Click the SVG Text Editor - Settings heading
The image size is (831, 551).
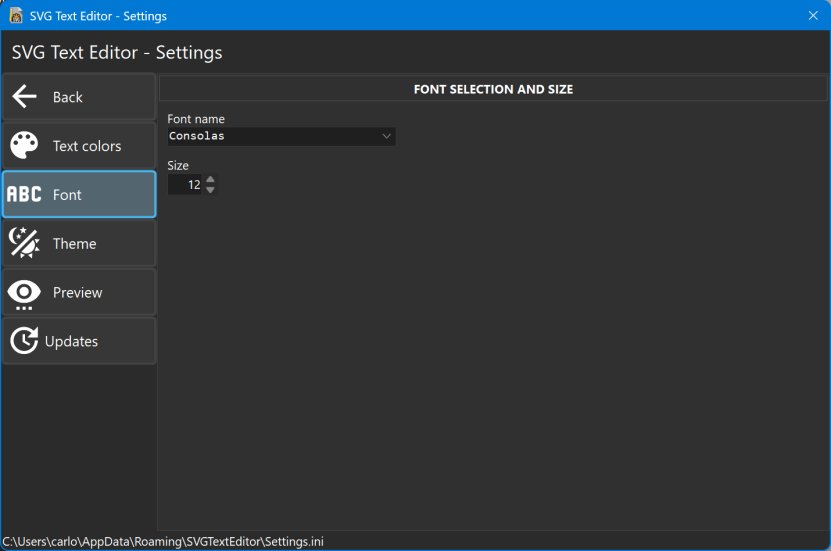pos(117,52)
